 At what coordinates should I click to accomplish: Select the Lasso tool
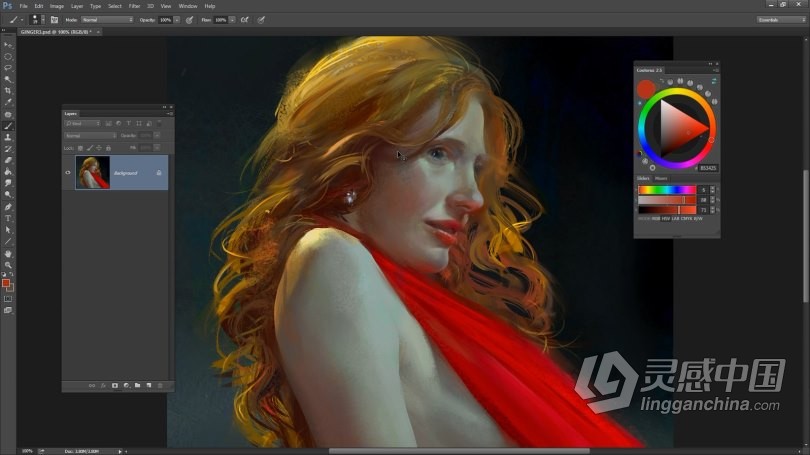coord(8,68)
